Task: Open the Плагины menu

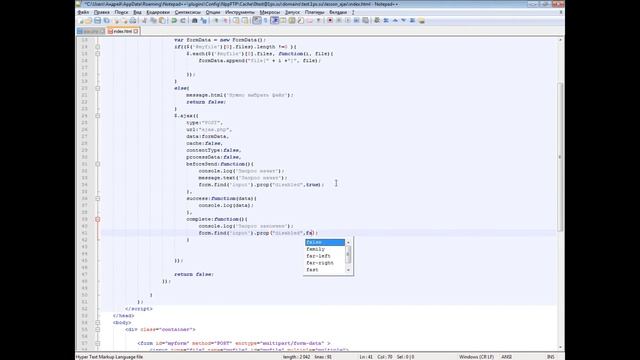Action: pos(314,12)
